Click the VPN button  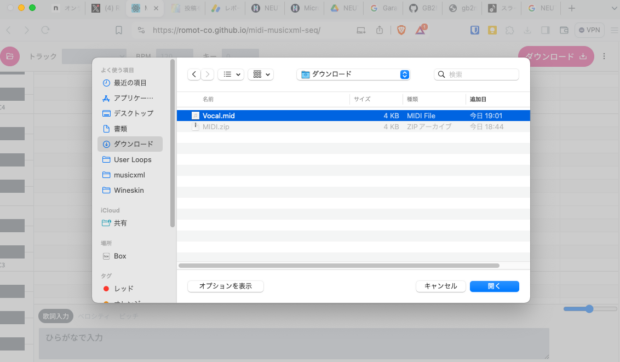pyautogui.click(x=589, y=30)
